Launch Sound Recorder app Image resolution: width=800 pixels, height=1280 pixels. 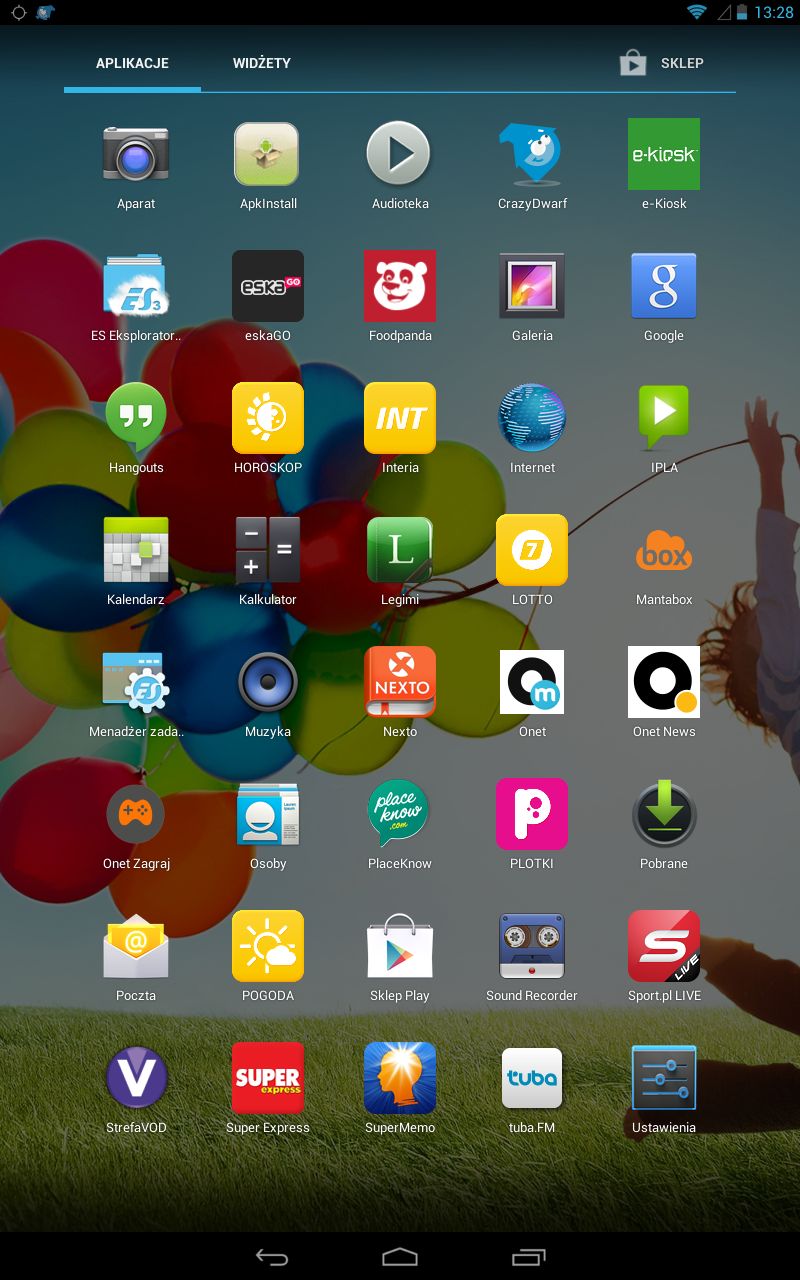click(532, 946)
